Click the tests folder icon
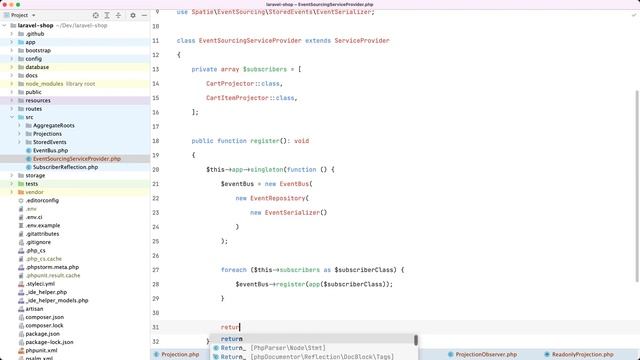This screenshot has height=360, width=640. point(21,184)
